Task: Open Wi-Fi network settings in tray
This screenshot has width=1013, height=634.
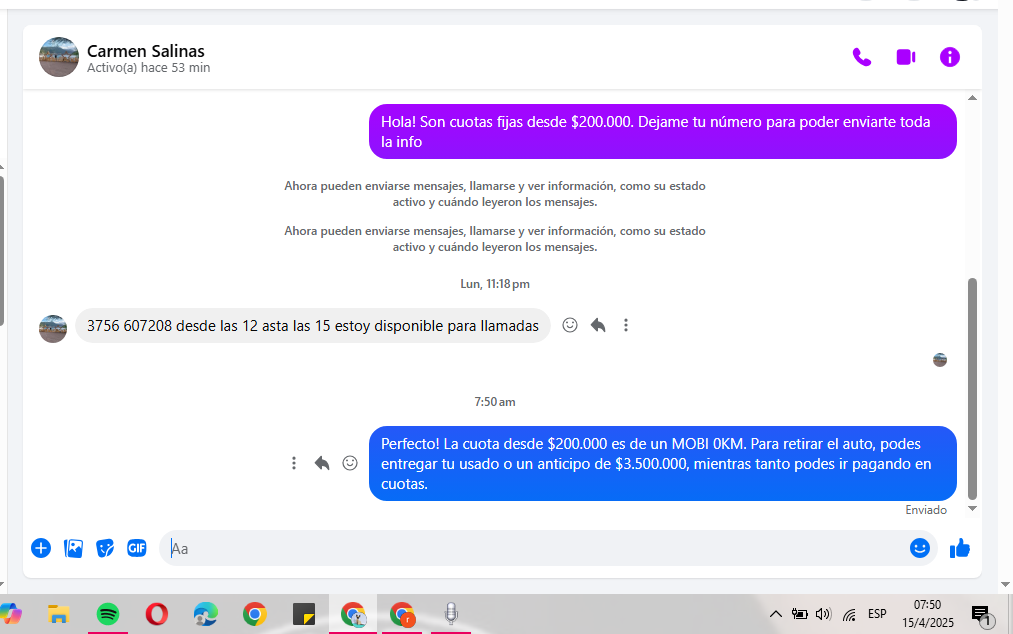Action: click(x=849, y=614)
